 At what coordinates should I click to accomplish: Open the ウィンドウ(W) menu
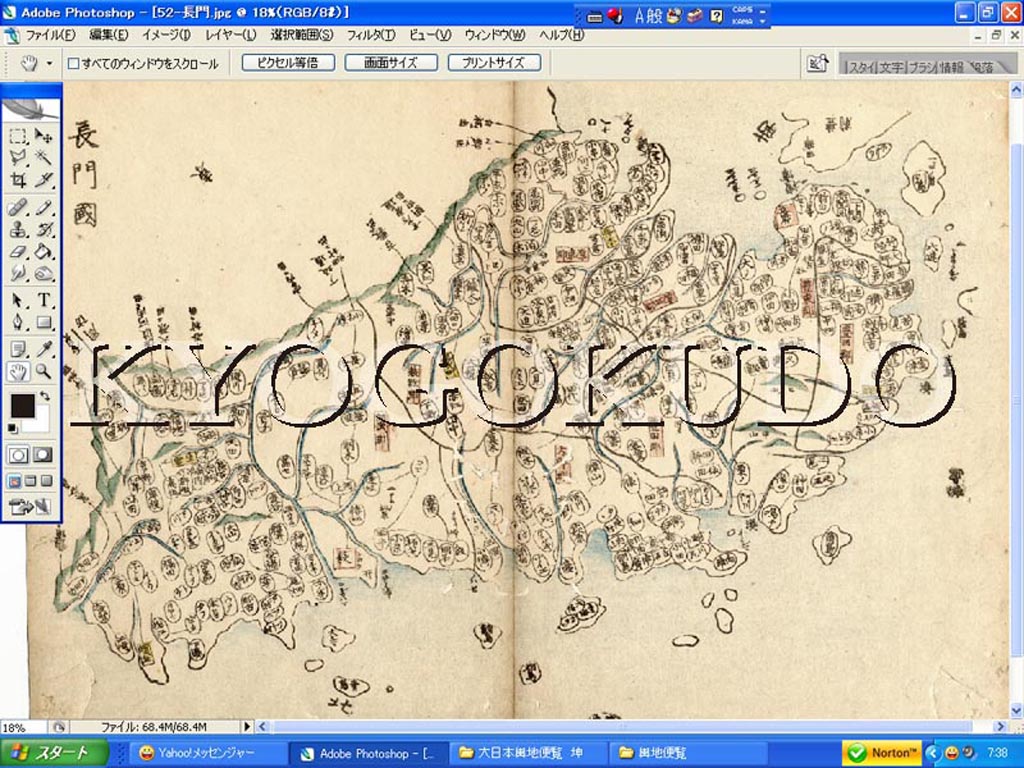tap(494, 35)
